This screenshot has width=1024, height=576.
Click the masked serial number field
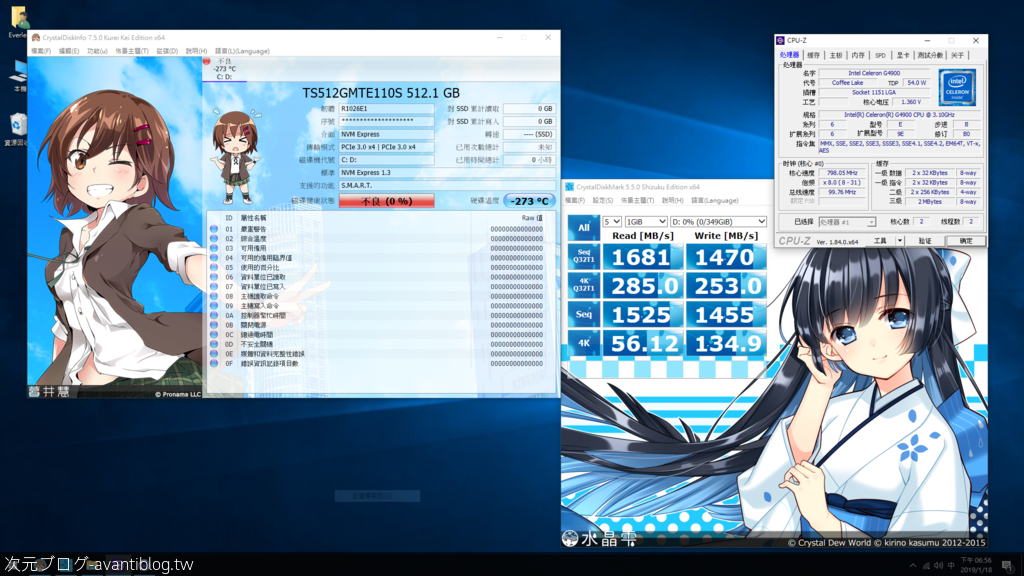[387, 121]
